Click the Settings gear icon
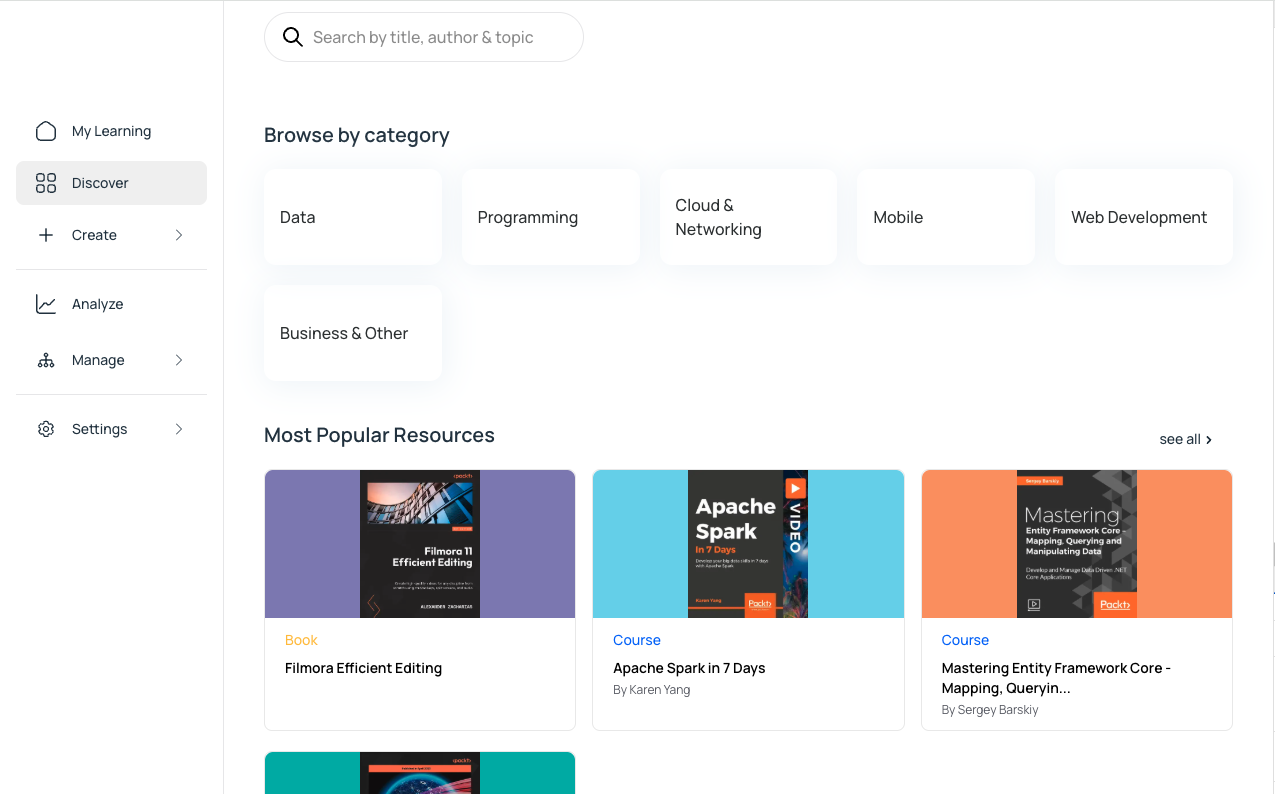The image size is (1275, 794). point(46,429)
